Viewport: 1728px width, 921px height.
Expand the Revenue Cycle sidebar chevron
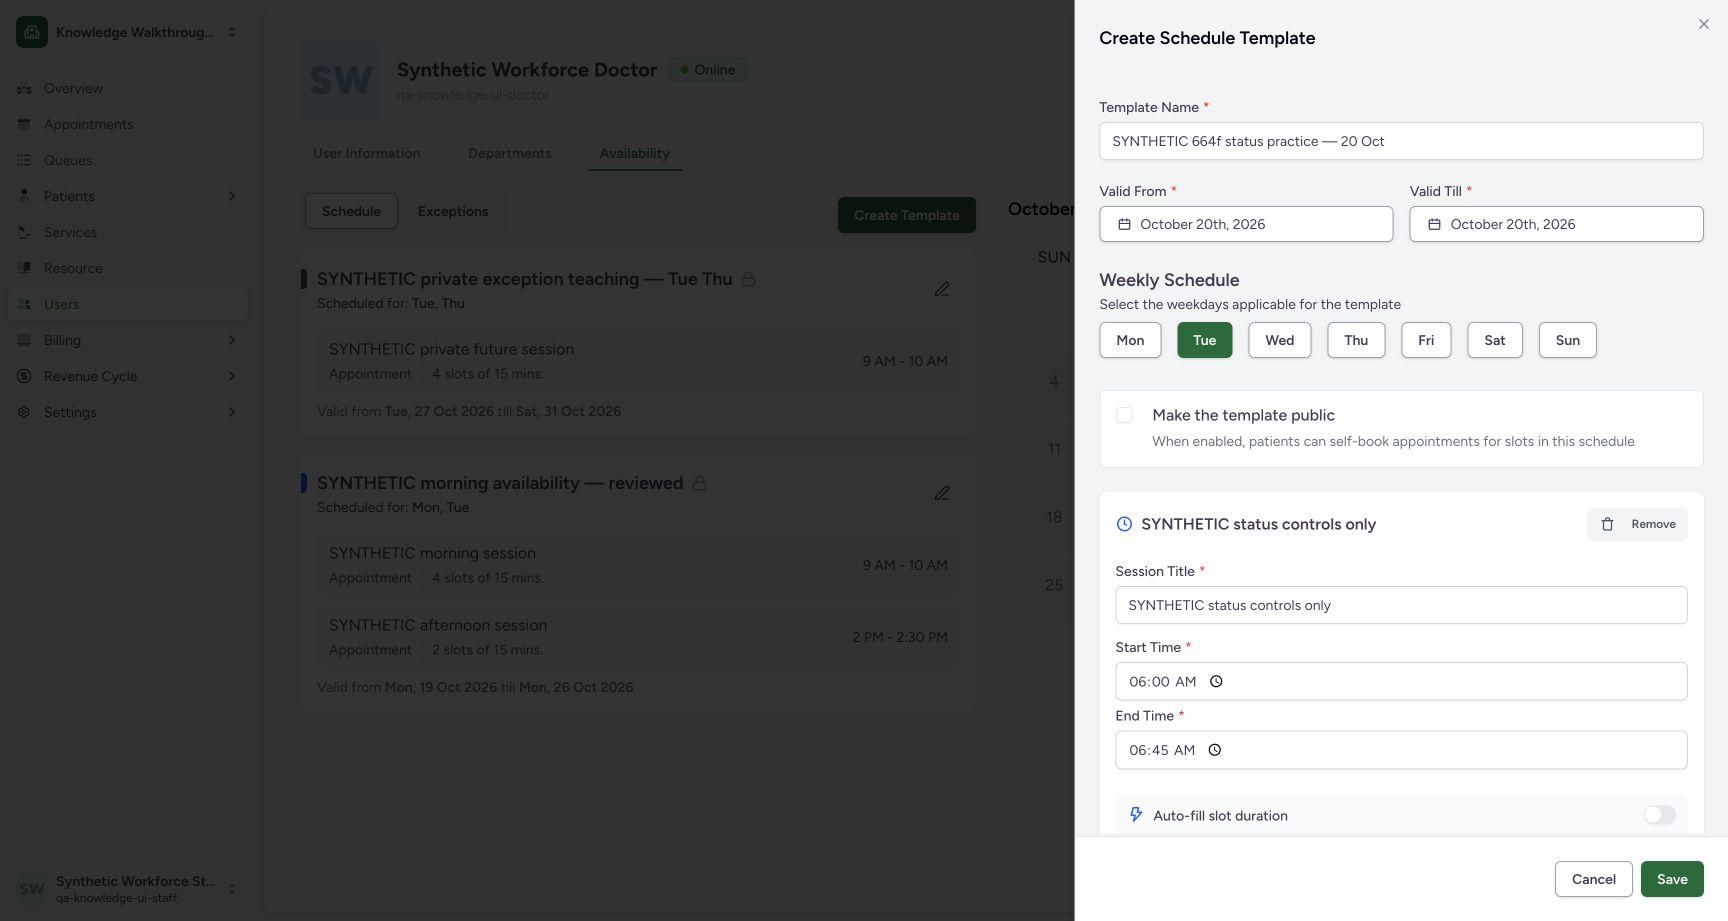tap(232, 376)
